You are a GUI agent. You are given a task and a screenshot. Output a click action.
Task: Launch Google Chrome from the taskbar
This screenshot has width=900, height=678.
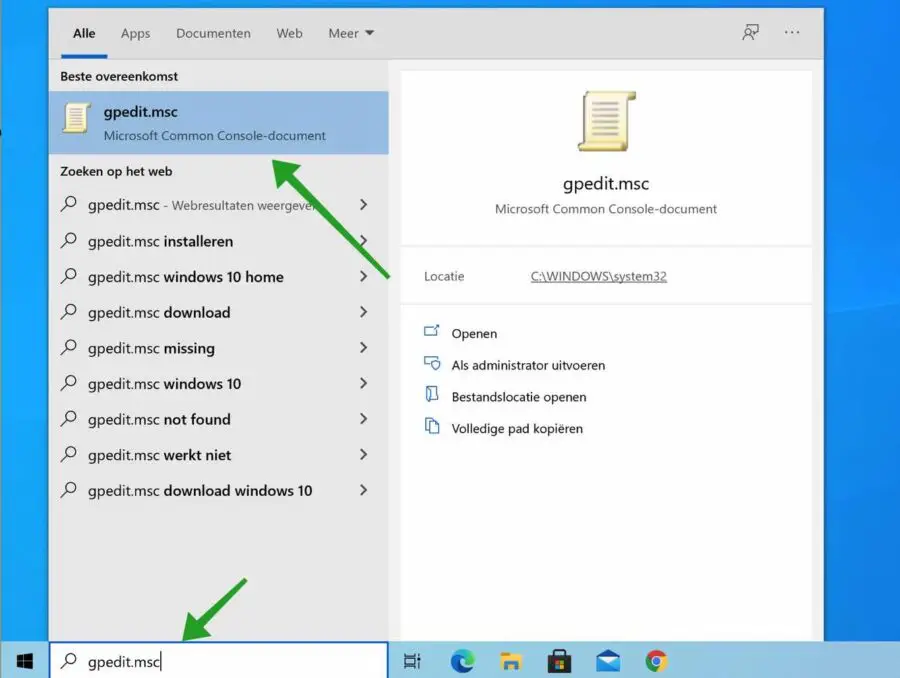tap(656, 661)
